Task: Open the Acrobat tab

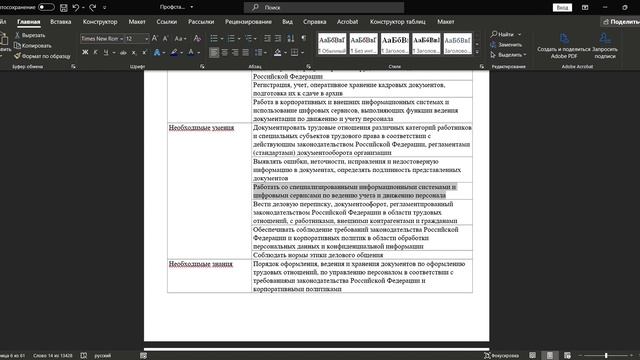Action: point(347,22)
